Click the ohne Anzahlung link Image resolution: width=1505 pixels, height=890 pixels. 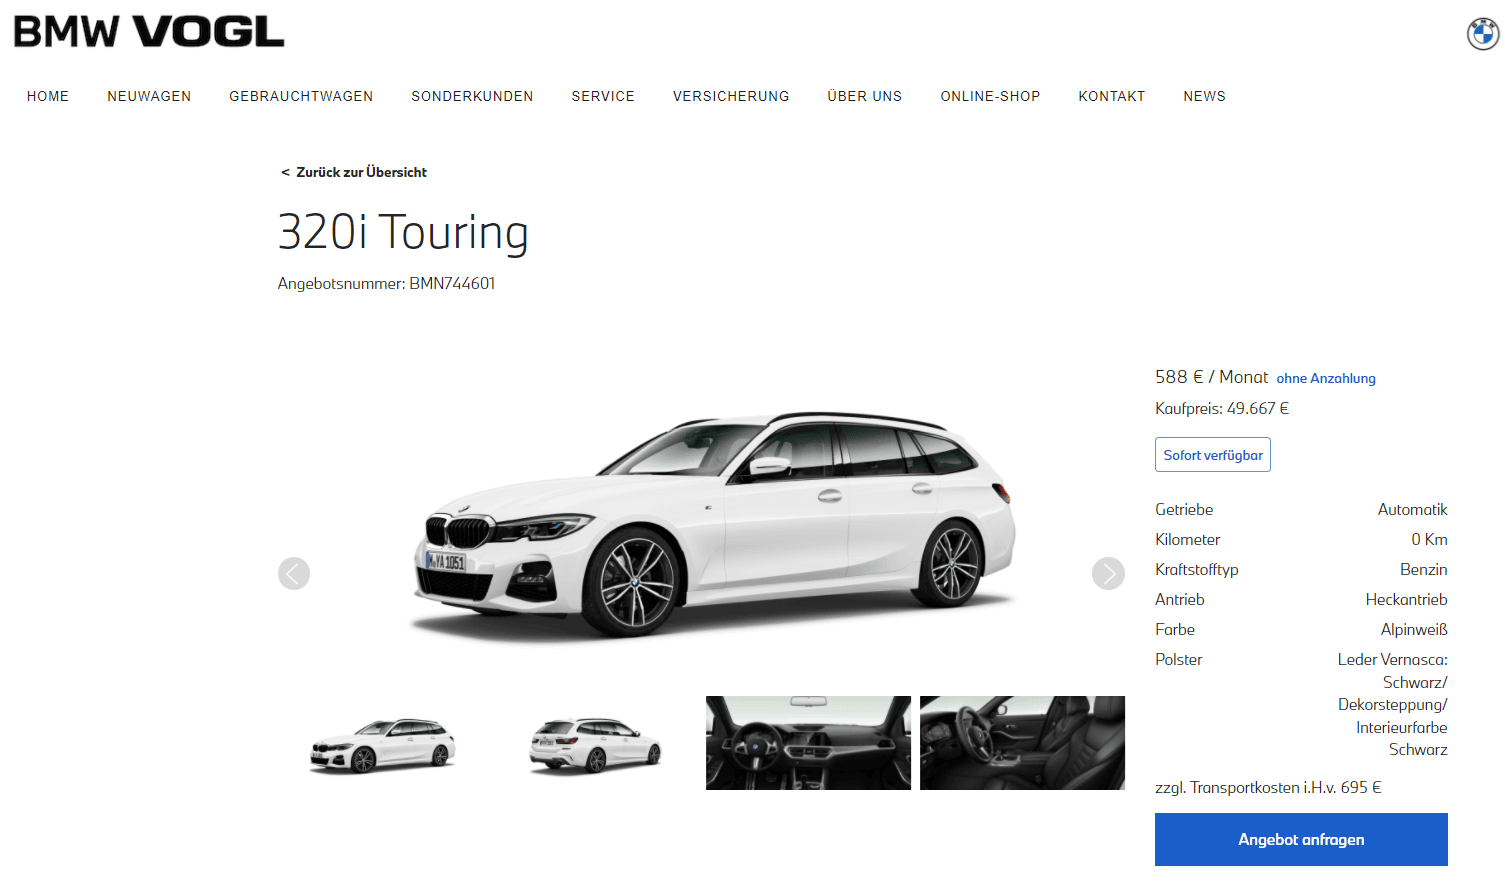coord(1326,378)
